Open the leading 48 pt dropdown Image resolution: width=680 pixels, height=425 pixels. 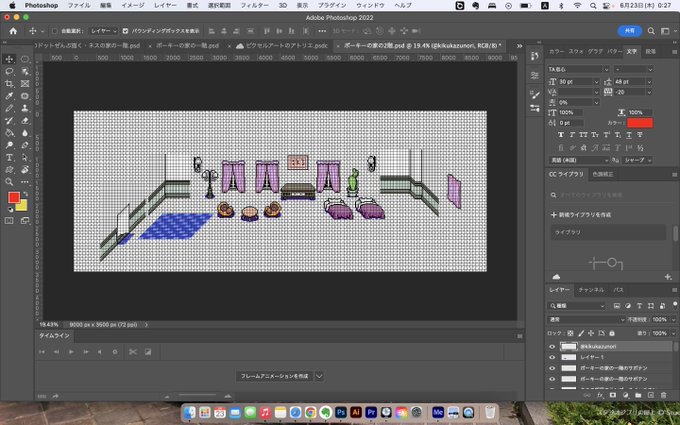coord(649,82)
